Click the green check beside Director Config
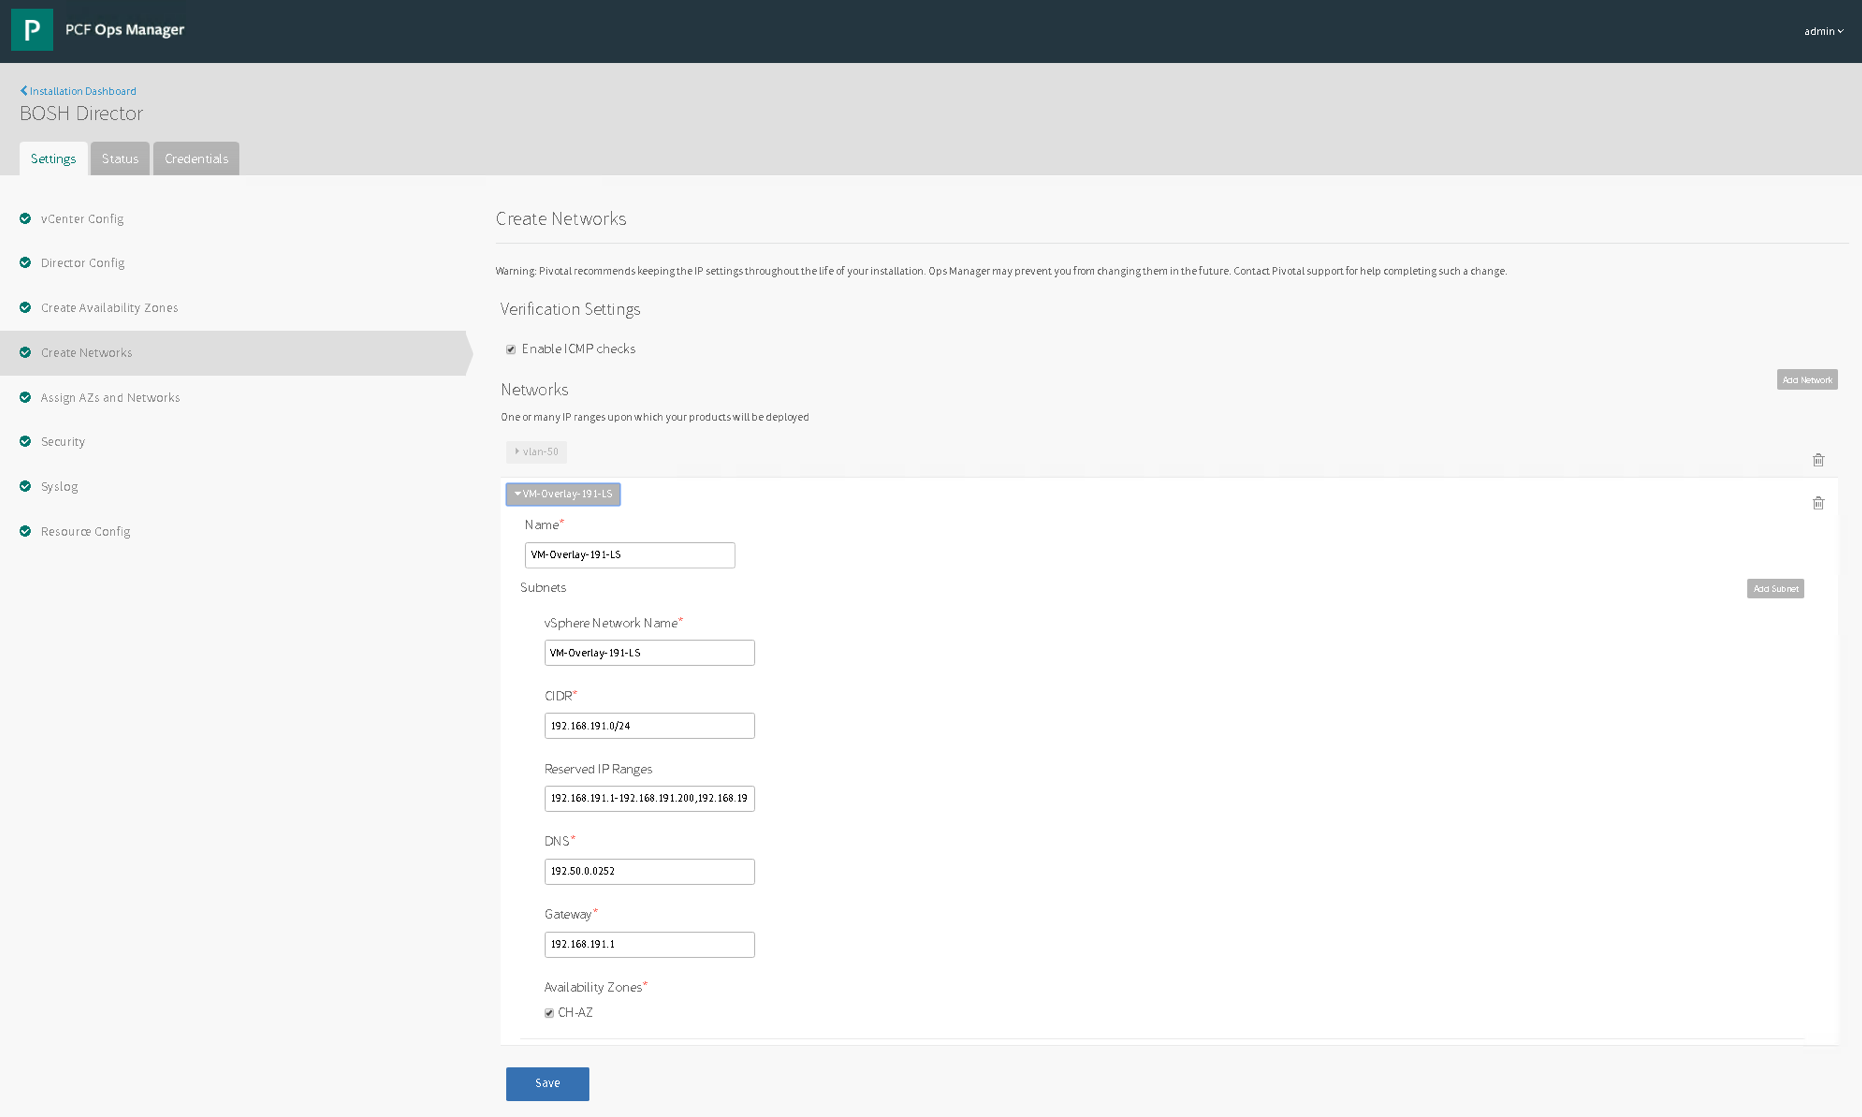Image resolution: width=1862 pixels, height=1117 pixels. (x=26, y=263)
